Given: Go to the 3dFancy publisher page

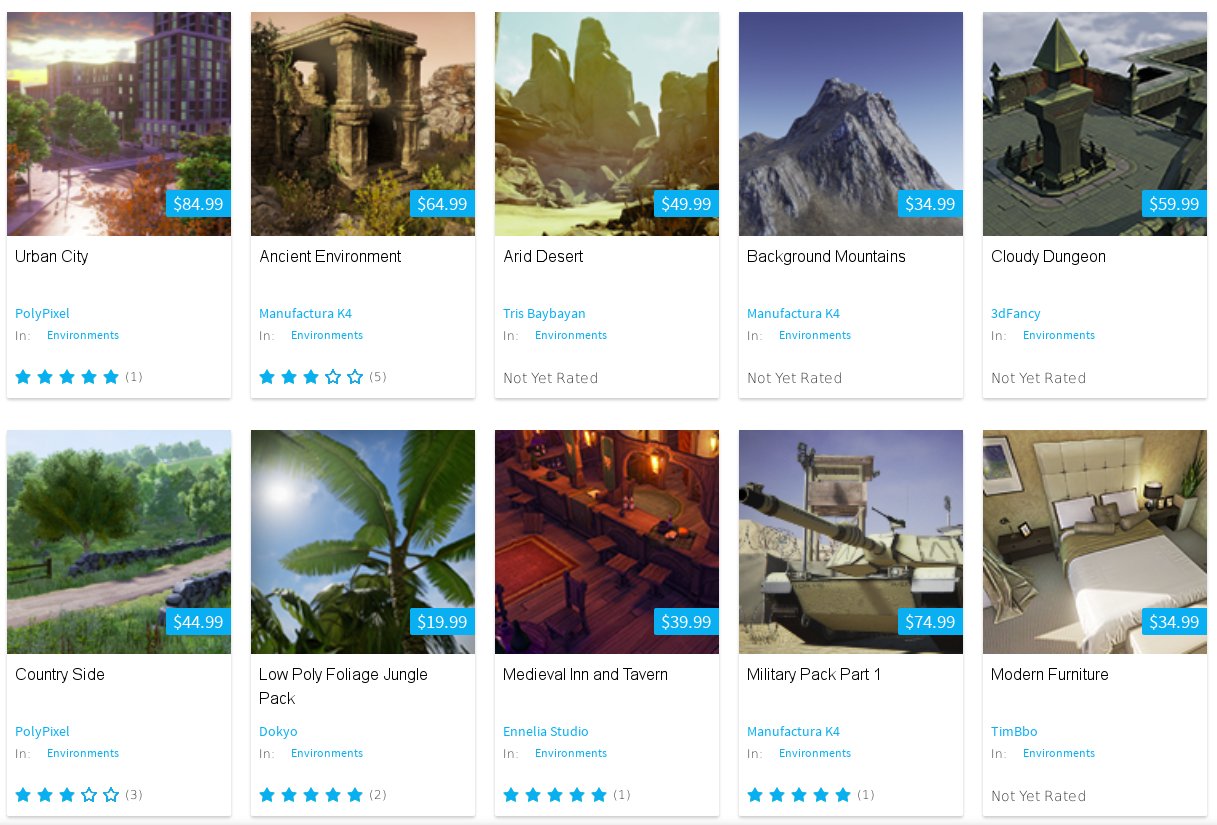Looking at the screenshot, I should [1016, 313].
